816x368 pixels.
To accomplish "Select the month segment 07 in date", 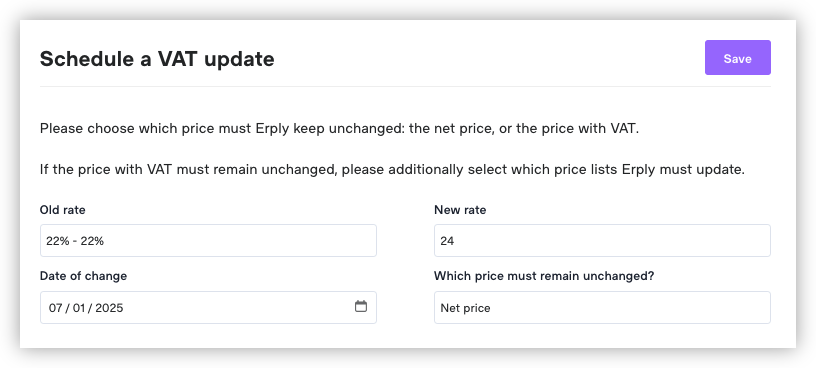I will 56,308.
